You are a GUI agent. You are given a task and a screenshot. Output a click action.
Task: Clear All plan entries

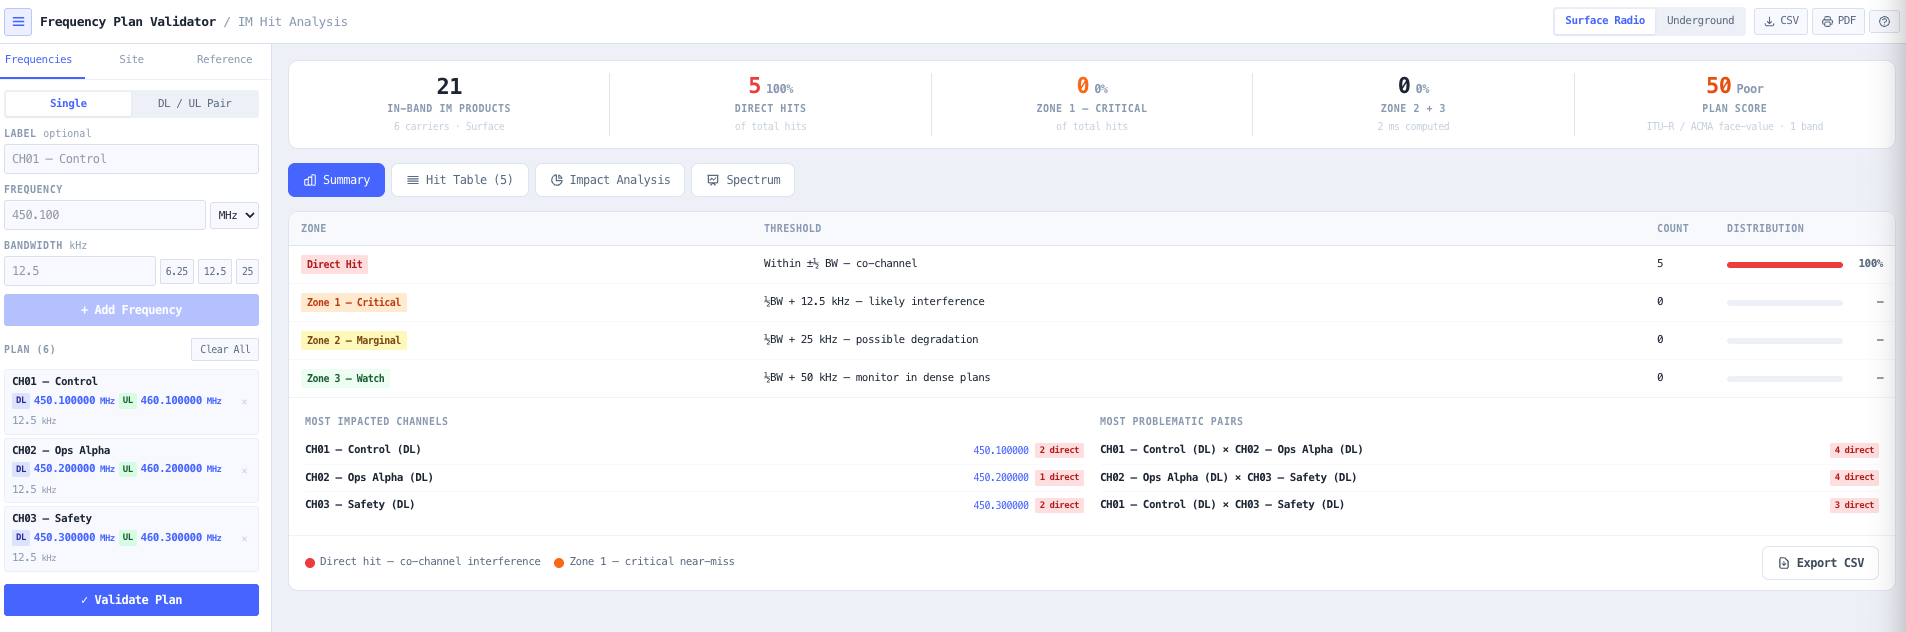[x=225, y=350]
